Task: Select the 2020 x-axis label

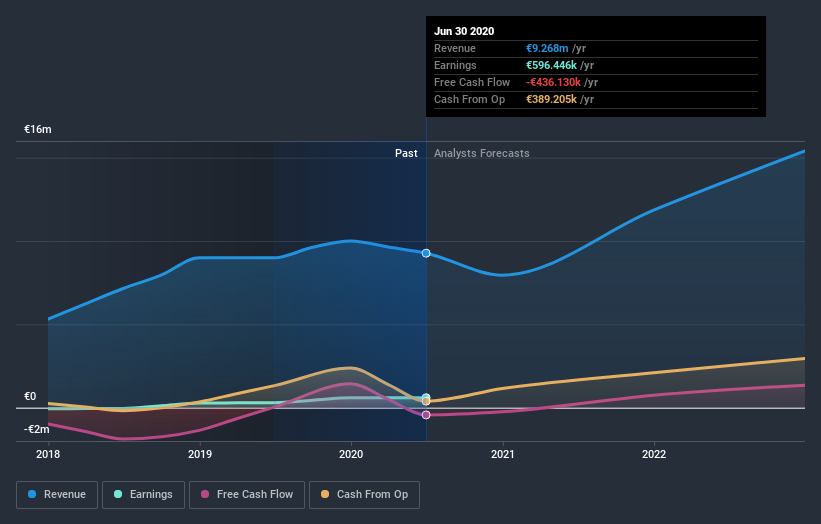Action: click(x=351, y=454)
